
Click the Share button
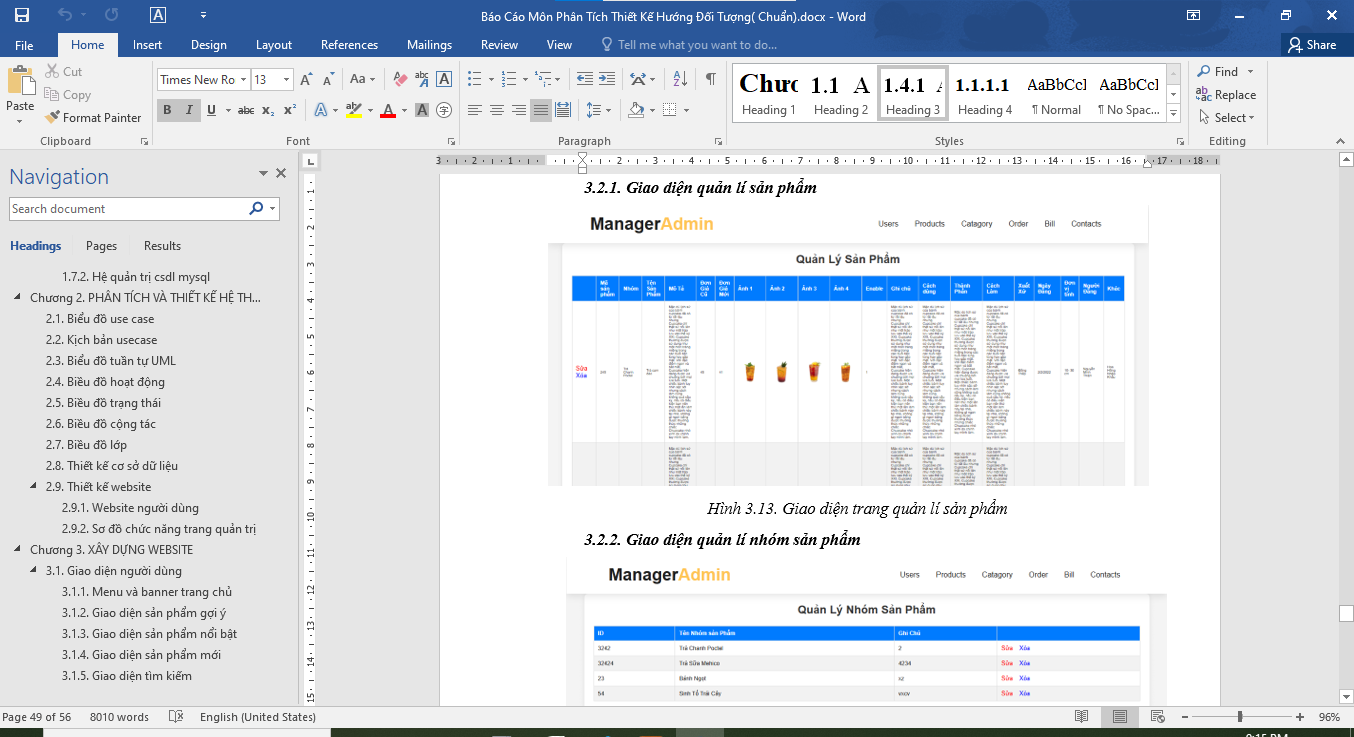(x=1315, y=44)
